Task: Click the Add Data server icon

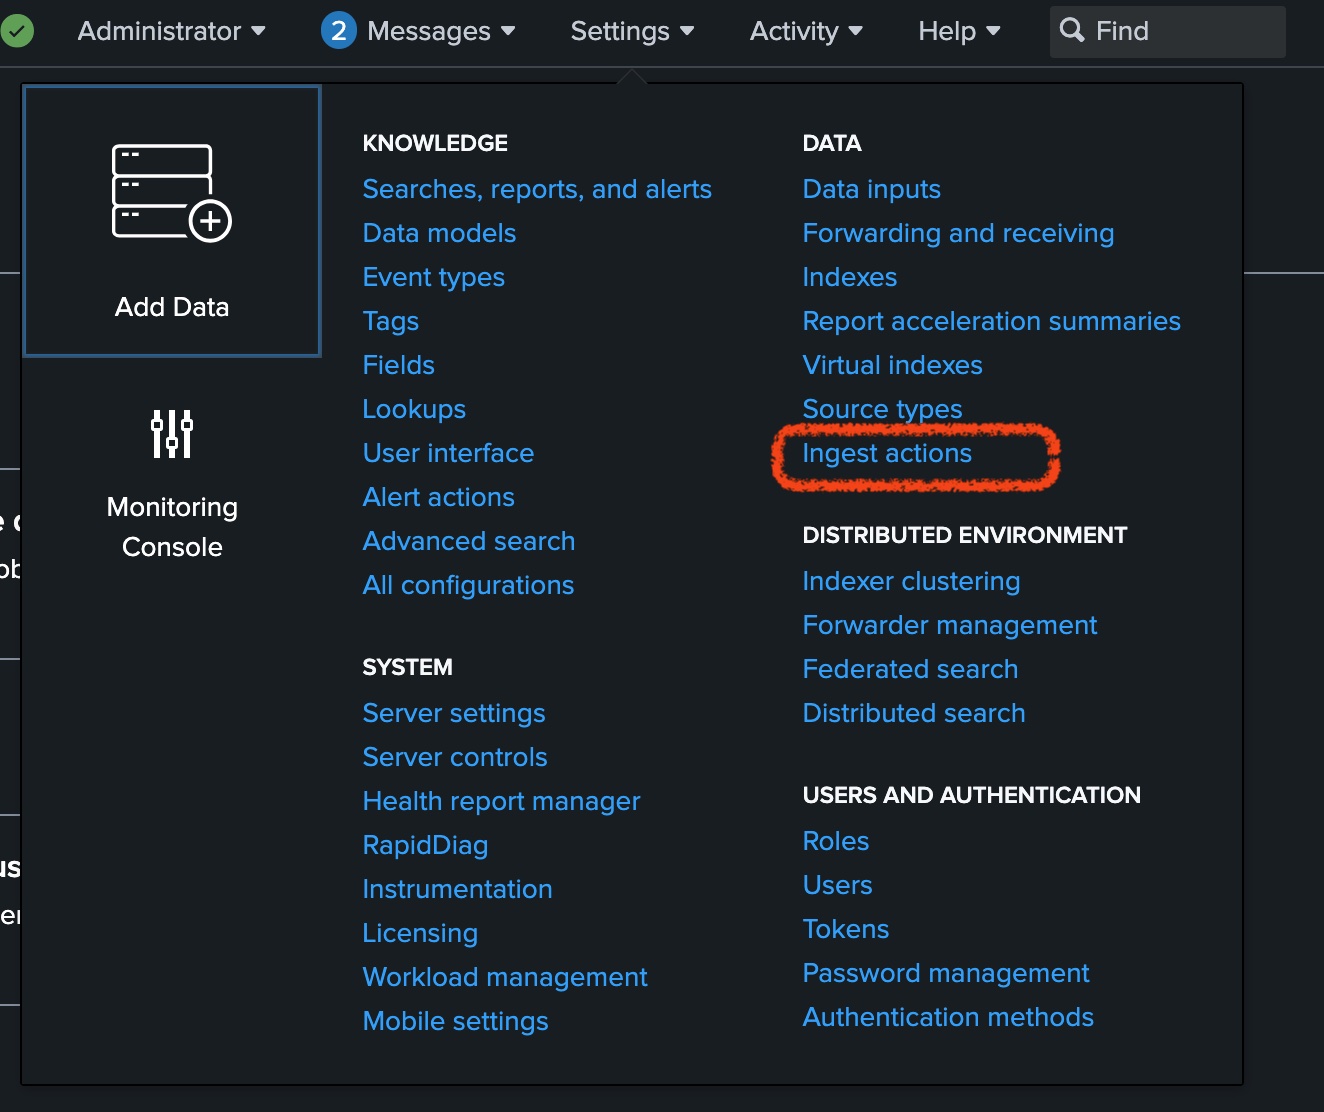Action: pos(171,193)
